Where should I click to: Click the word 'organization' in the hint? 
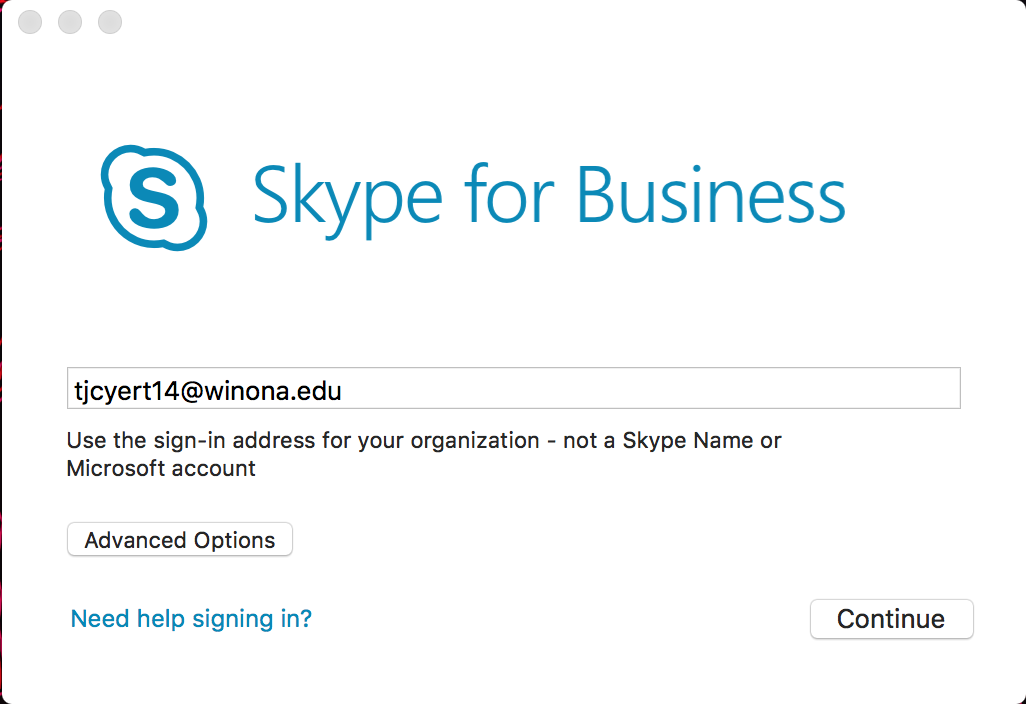474,441
